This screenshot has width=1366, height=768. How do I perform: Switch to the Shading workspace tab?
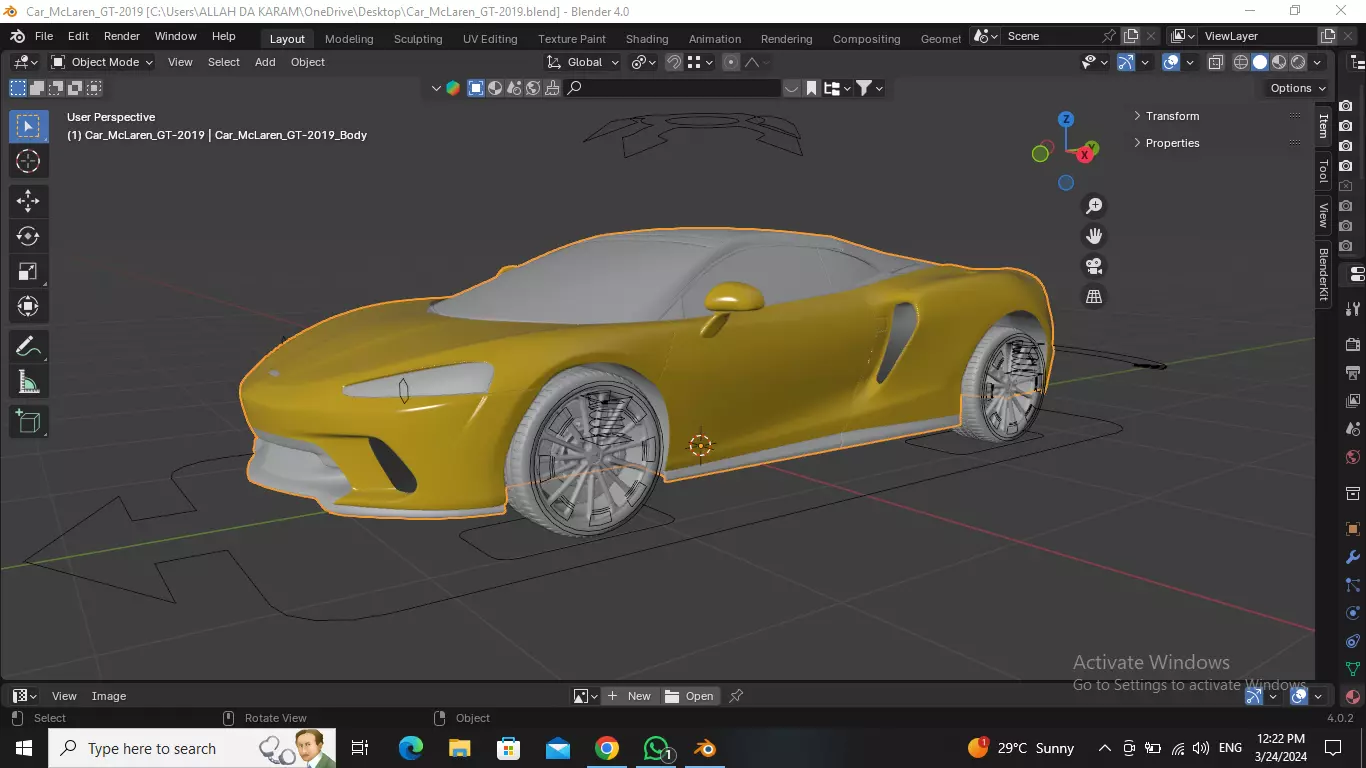647,39
